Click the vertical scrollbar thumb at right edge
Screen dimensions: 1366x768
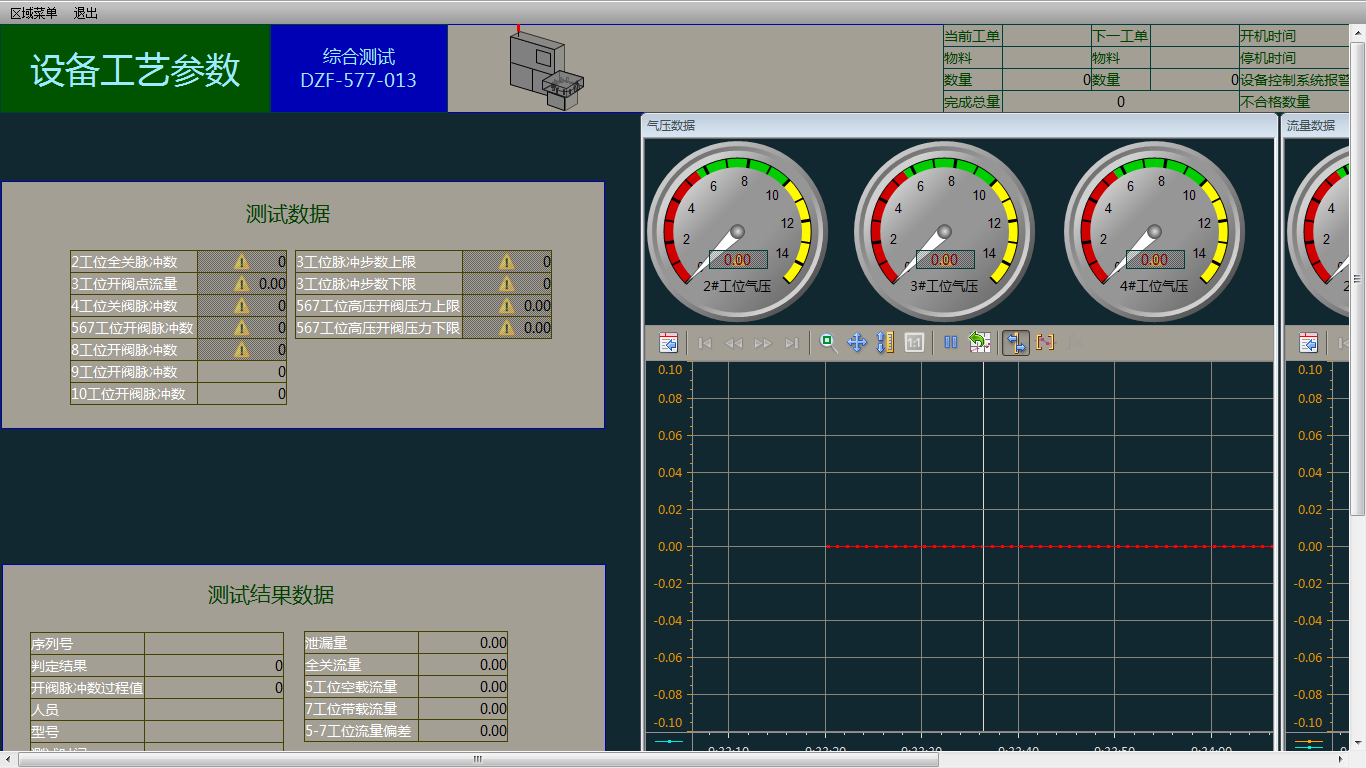click(1358, 278)
